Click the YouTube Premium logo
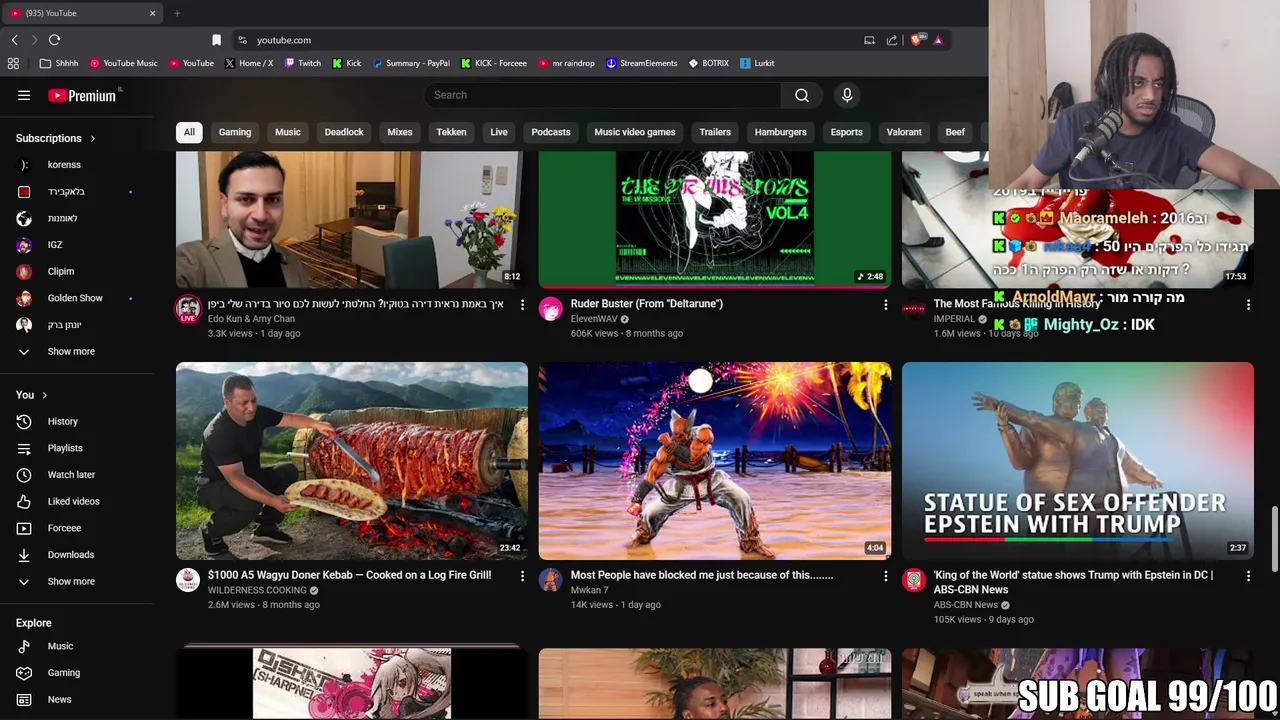This screenshot has width=1280, height=720. click(82, 95)
